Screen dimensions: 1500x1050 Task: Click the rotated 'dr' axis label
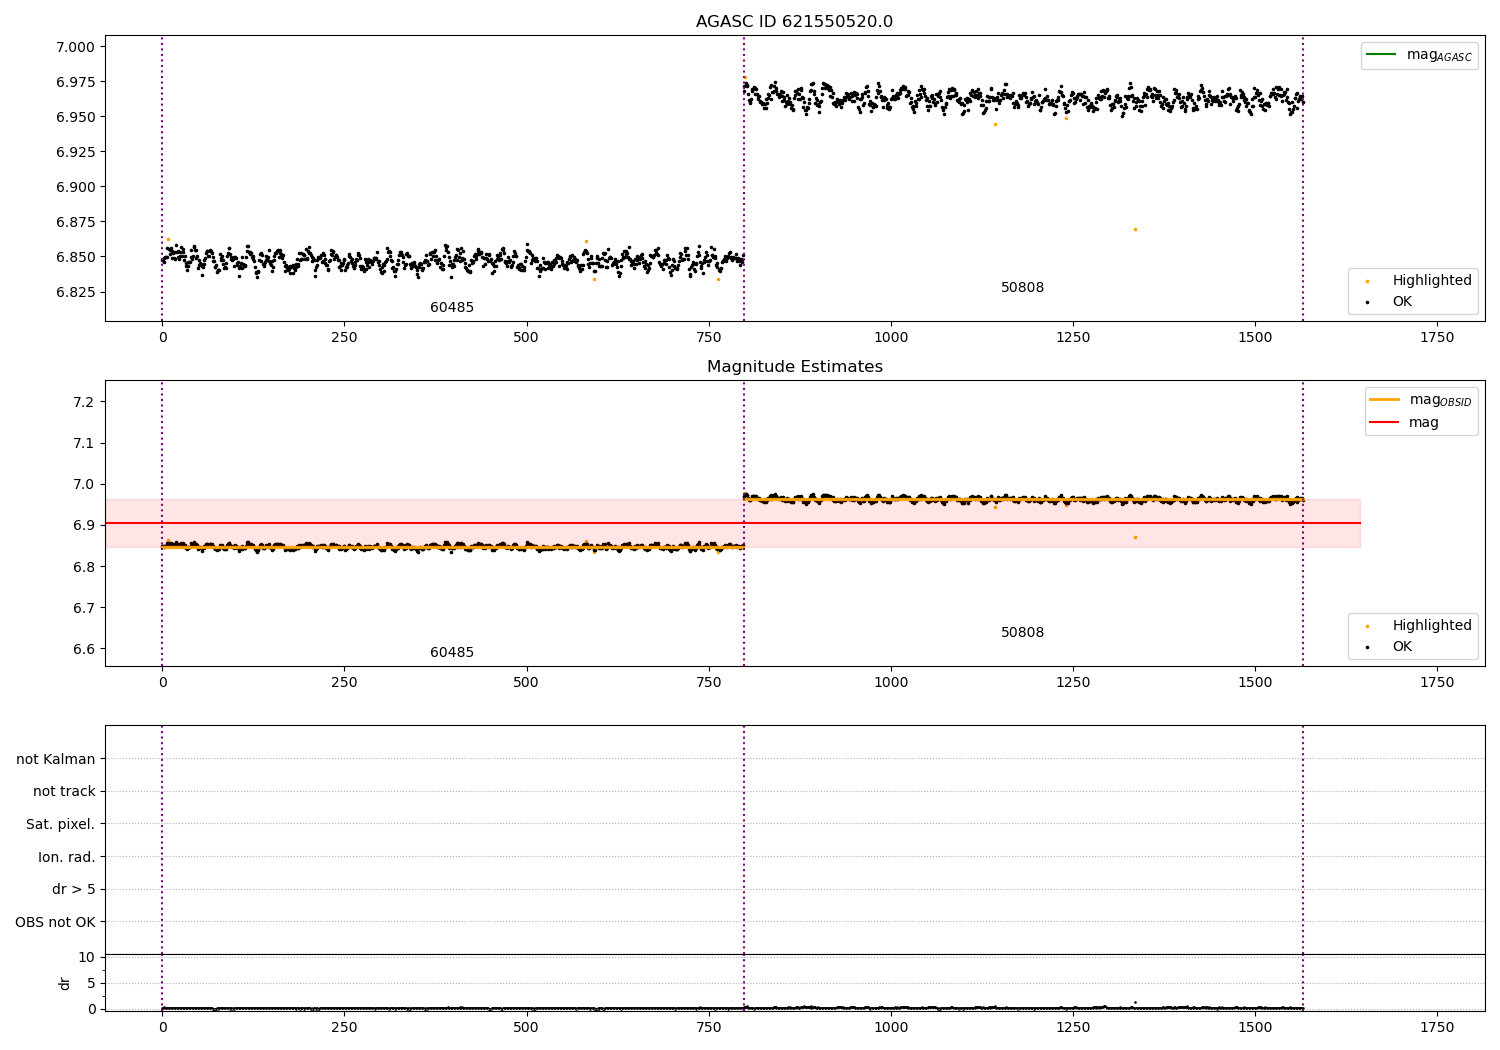click(x=65, y=983)
